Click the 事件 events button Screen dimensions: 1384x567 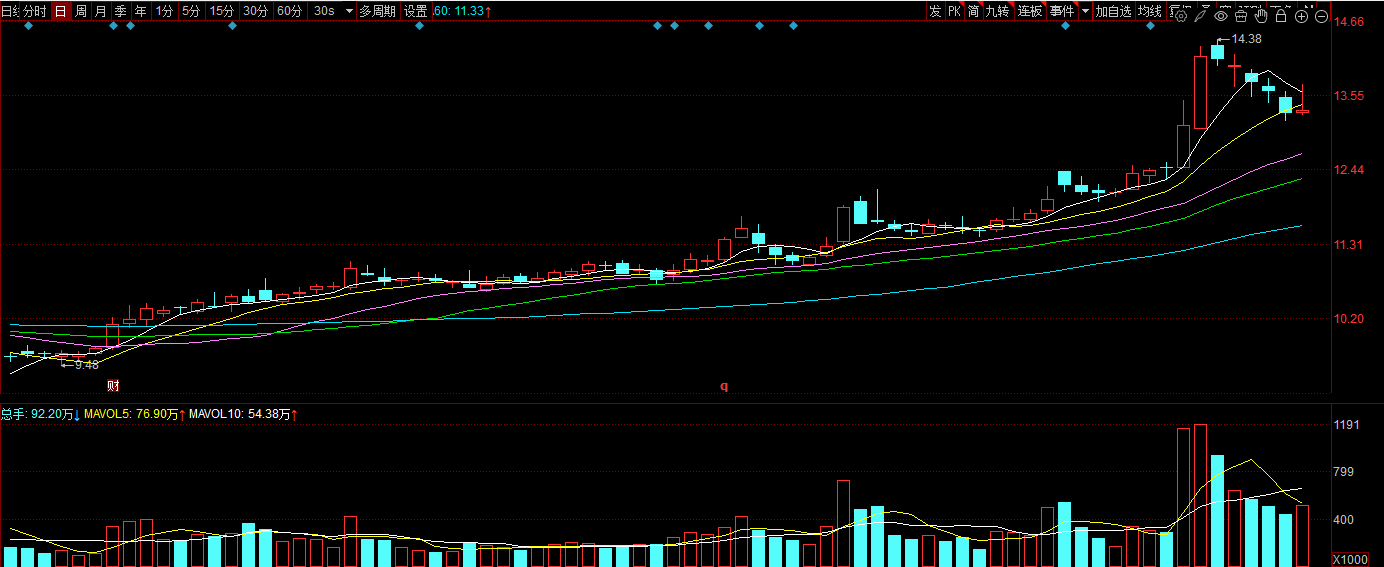pos(1062,11)
